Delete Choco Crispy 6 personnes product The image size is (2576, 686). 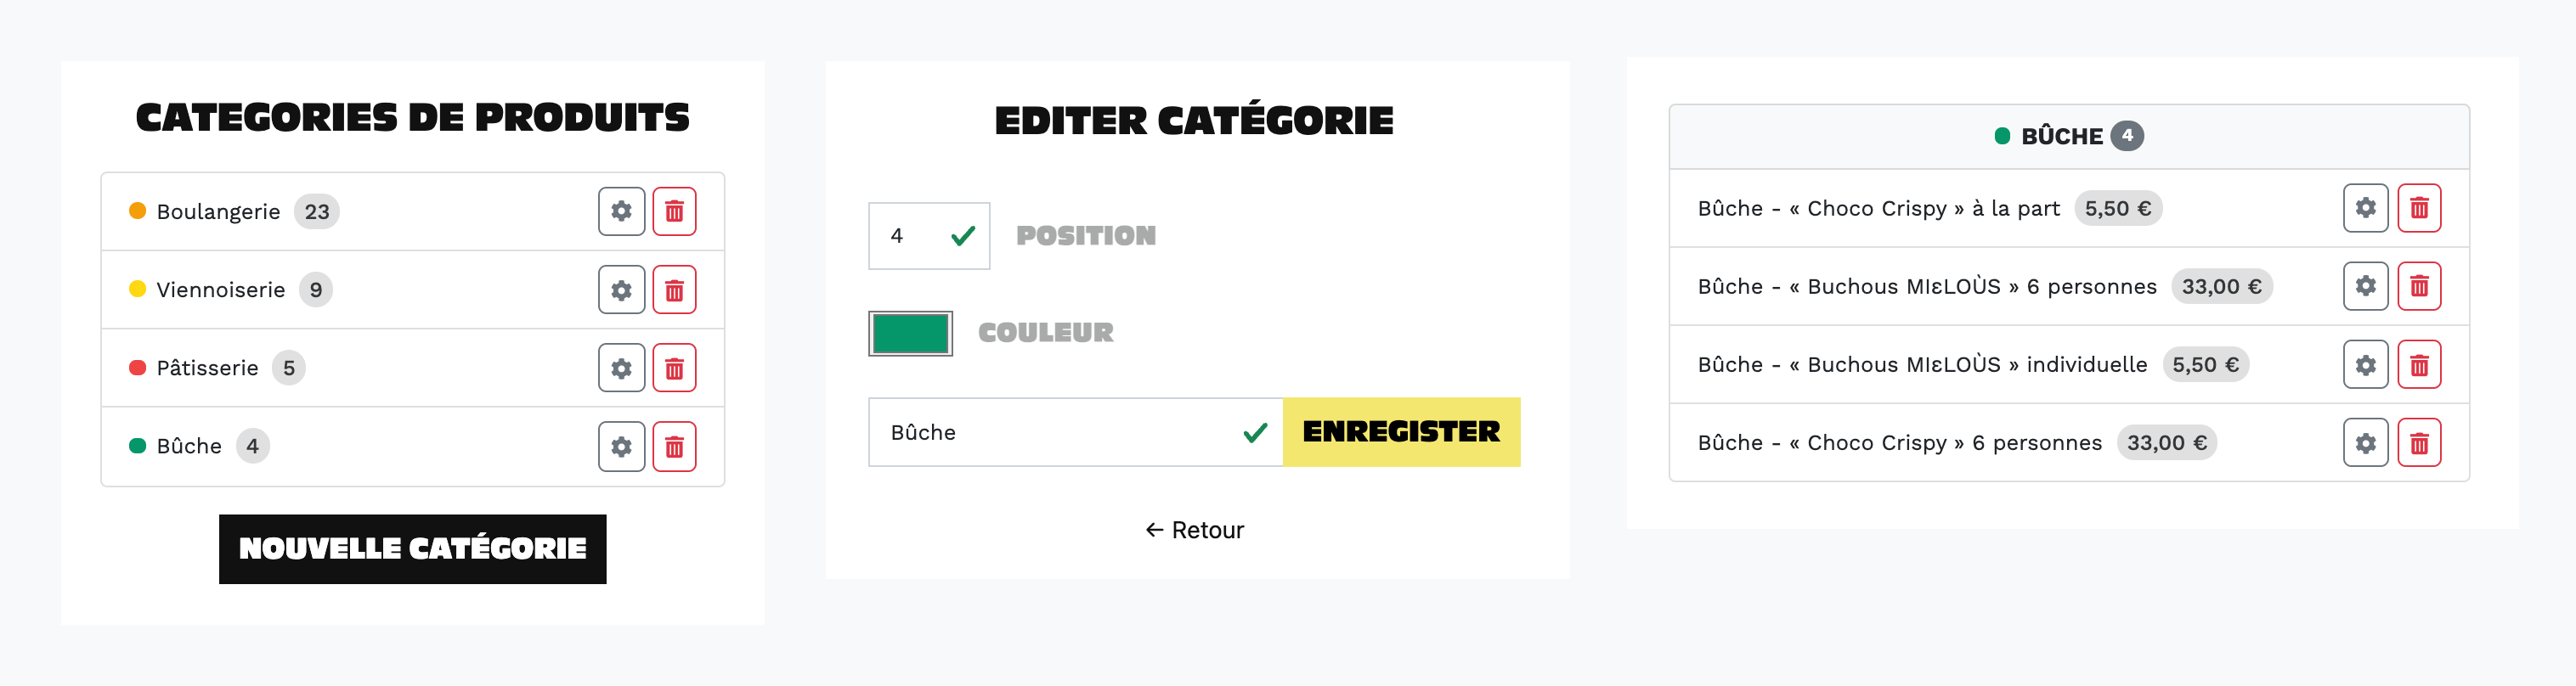point(2418,442)
